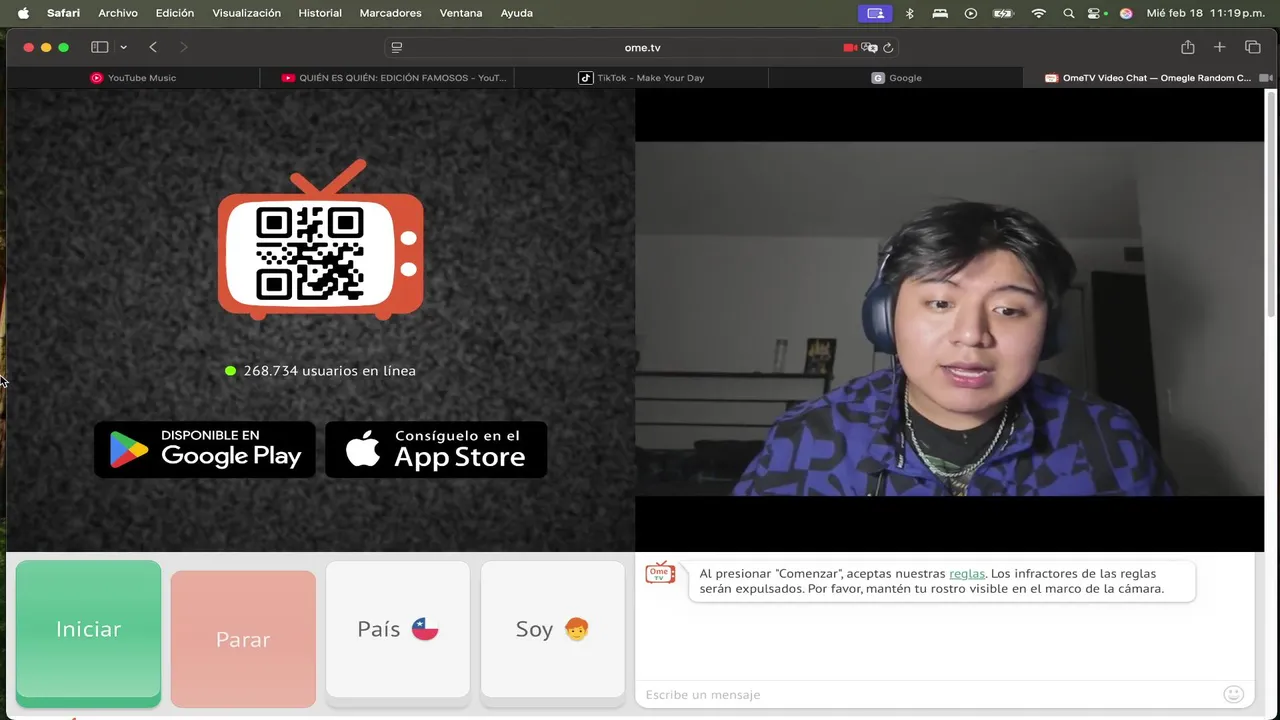Open the Share button in Safari toolbar
The width and height of the screenshot is (1280, 720).
coord(1187,47)
